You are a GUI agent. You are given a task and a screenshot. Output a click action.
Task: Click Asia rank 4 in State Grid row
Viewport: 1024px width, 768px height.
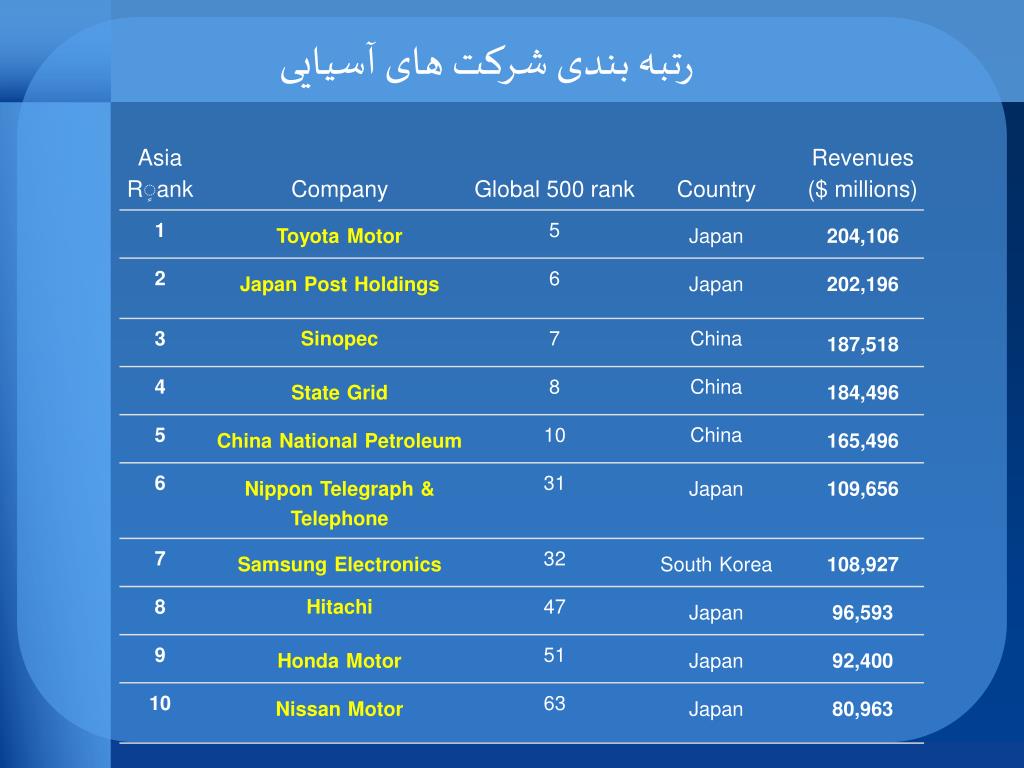(160, 387)
